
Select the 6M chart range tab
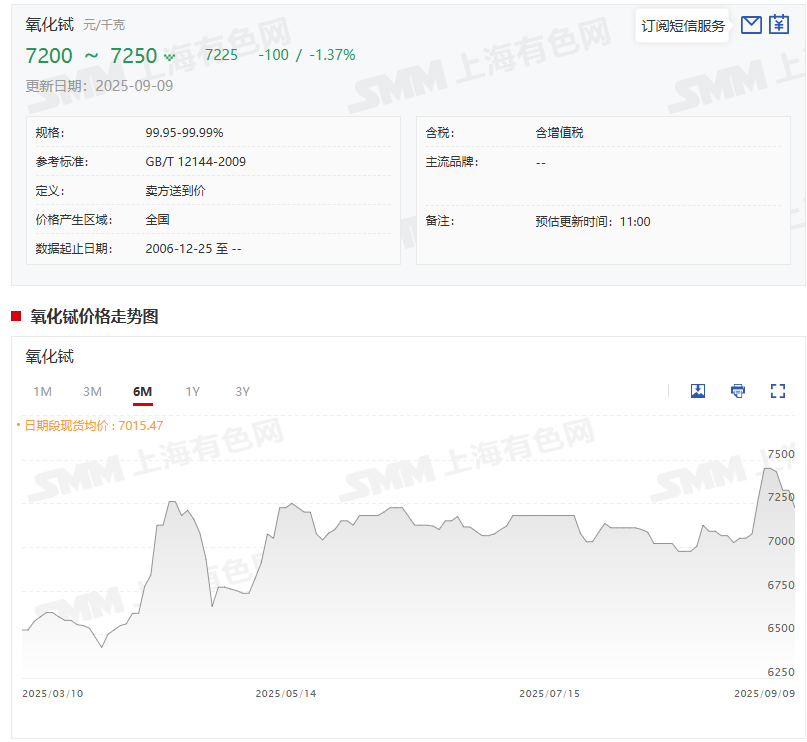point(143,392)
